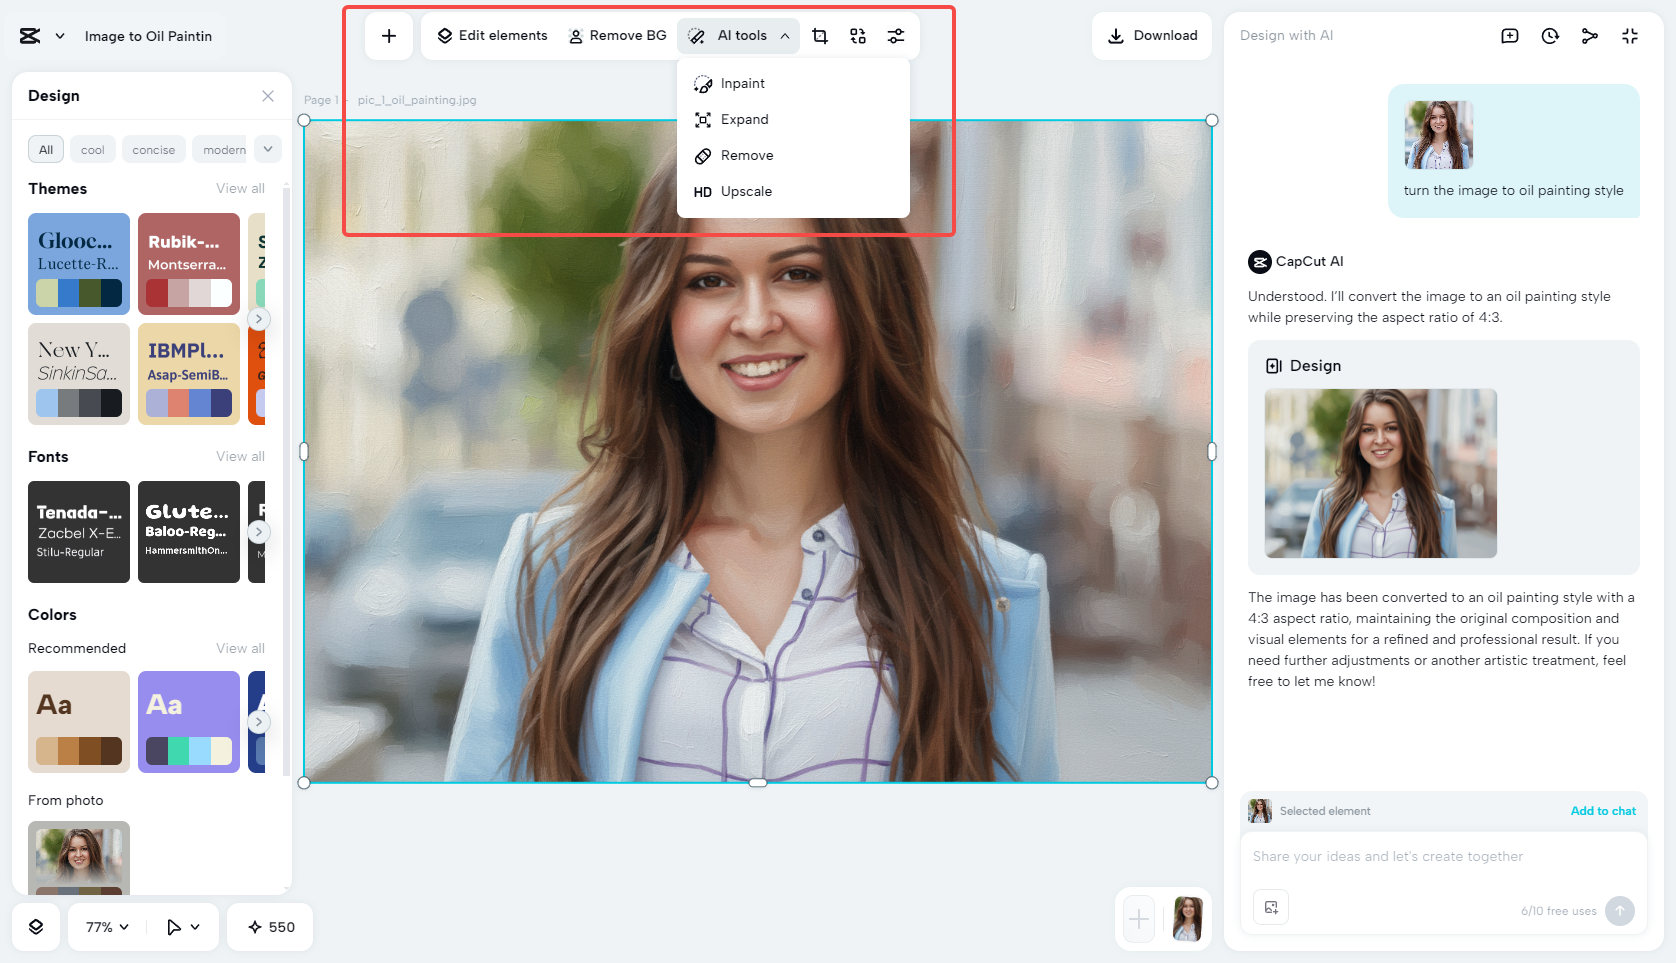Screen dimensions: 1676x963
Task: Enable the concise style filter
Action: coord(154,149)
